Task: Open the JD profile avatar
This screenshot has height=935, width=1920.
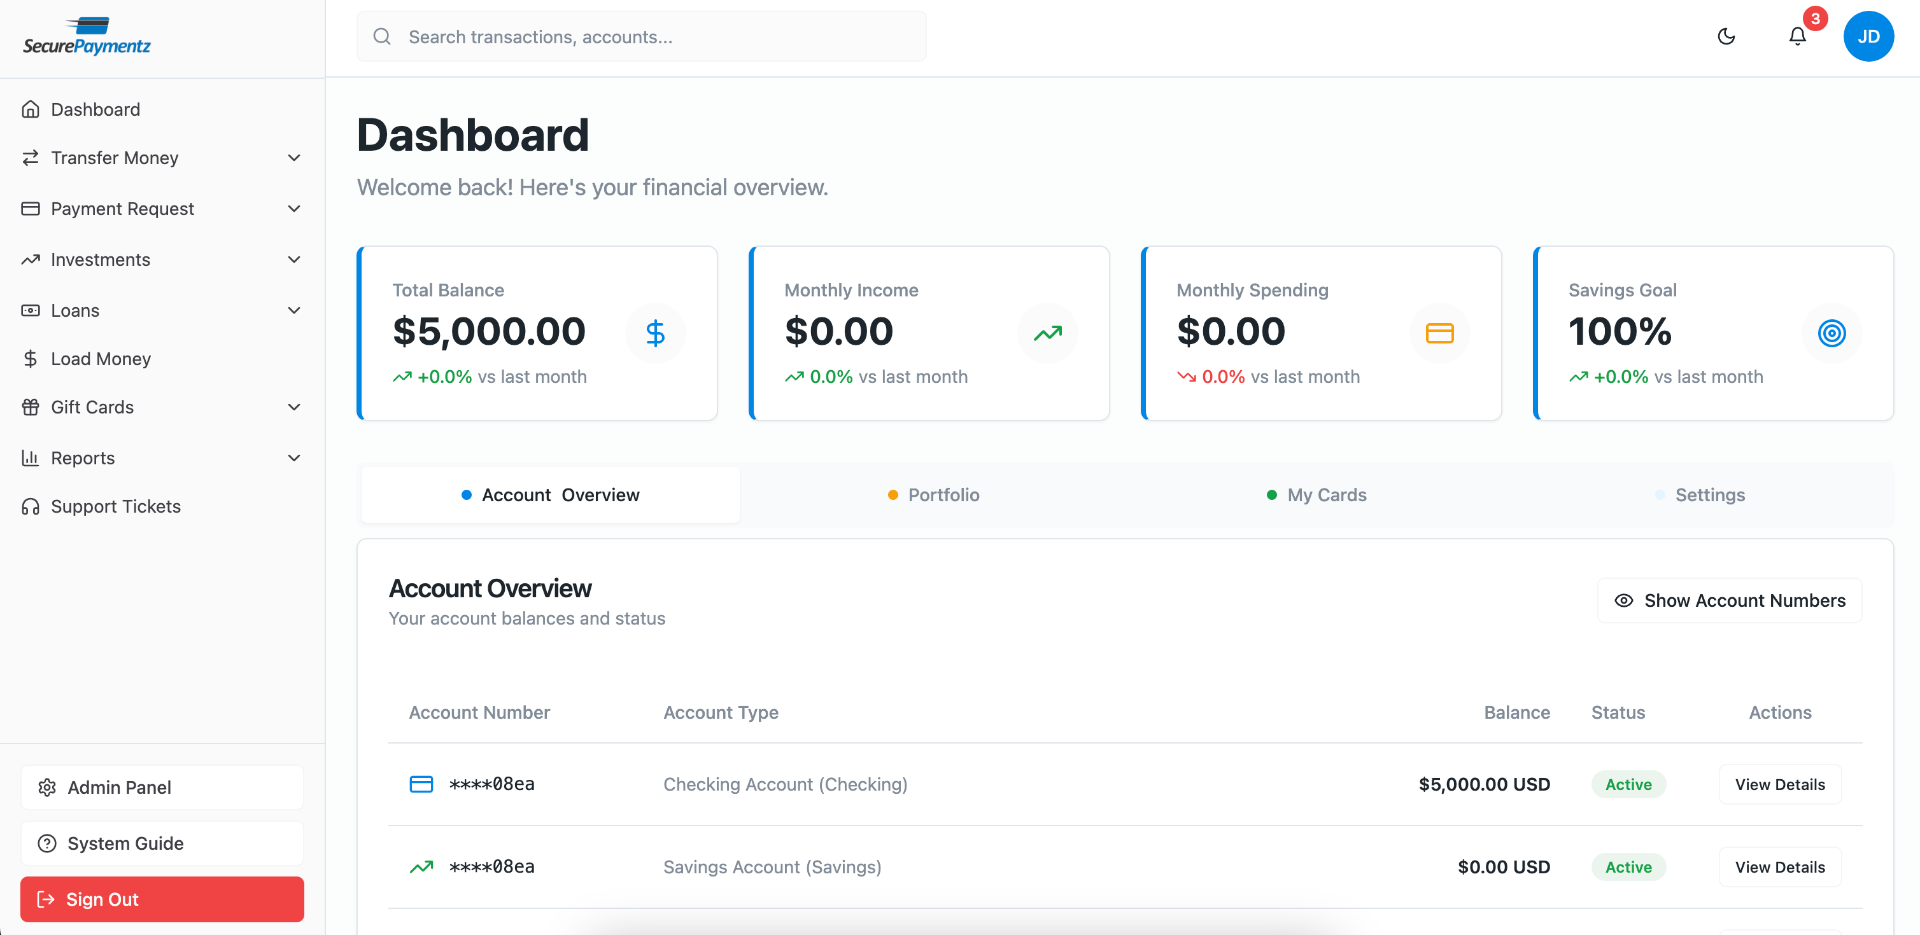Action: coord(1868,36)
